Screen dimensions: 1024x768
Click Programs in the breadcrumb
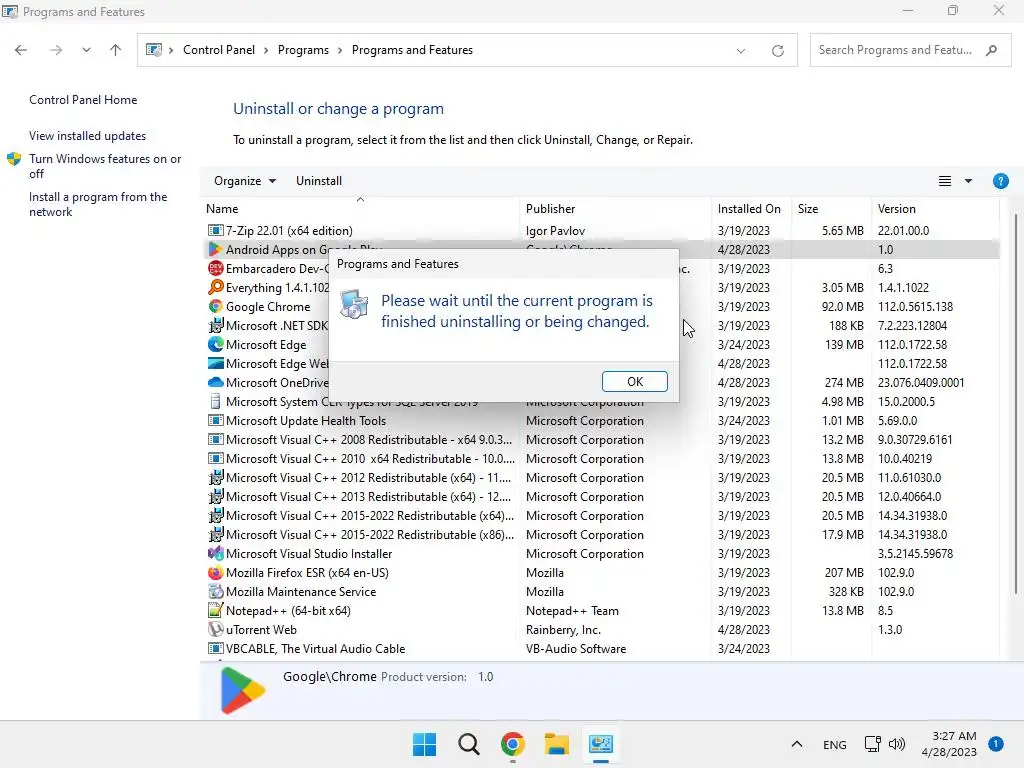[303, 50]
